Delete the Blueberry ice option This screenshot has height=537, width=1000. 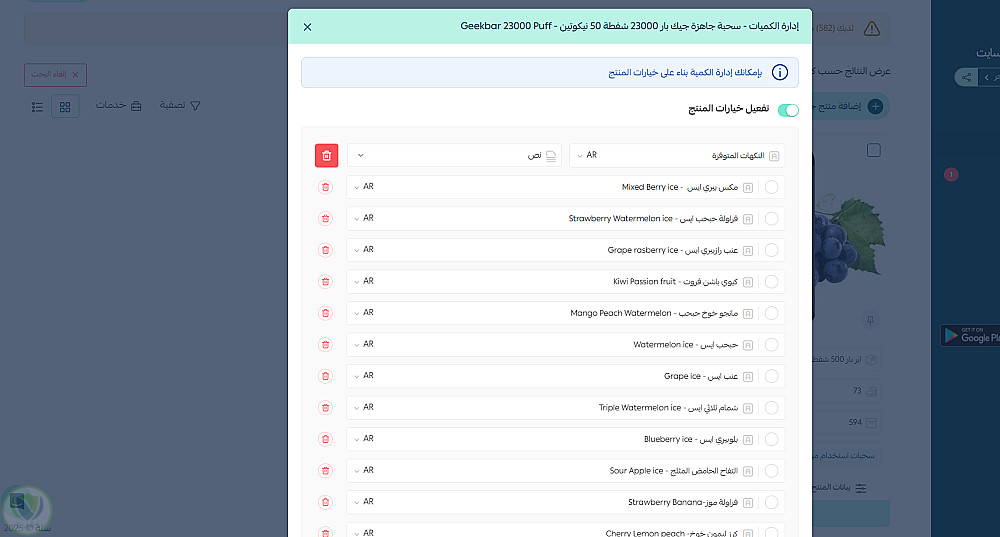click(325, 439)
